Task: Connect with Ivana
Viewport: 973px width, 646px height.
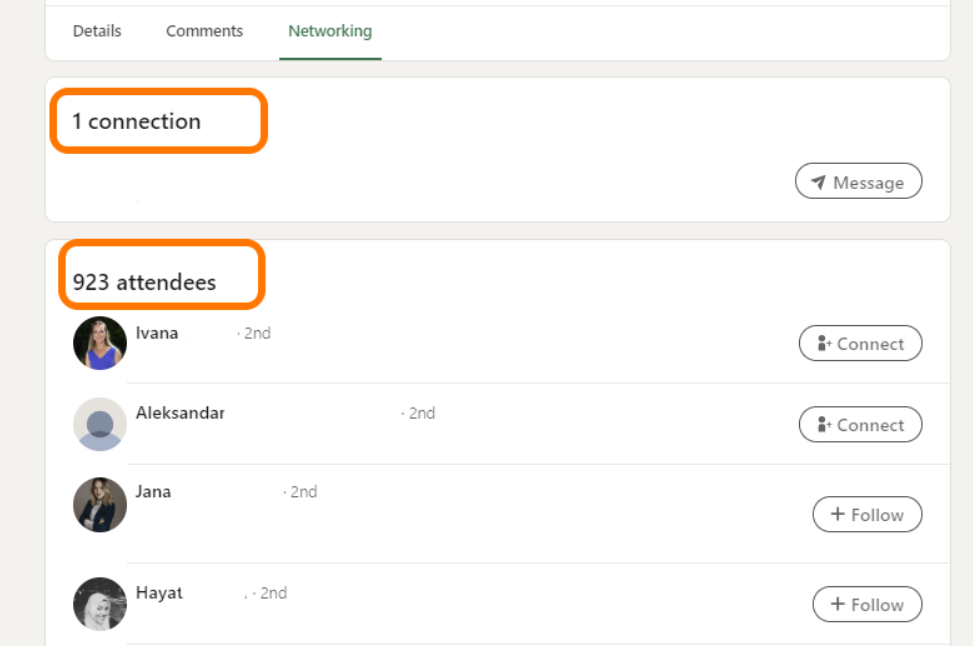Action: 860,343
